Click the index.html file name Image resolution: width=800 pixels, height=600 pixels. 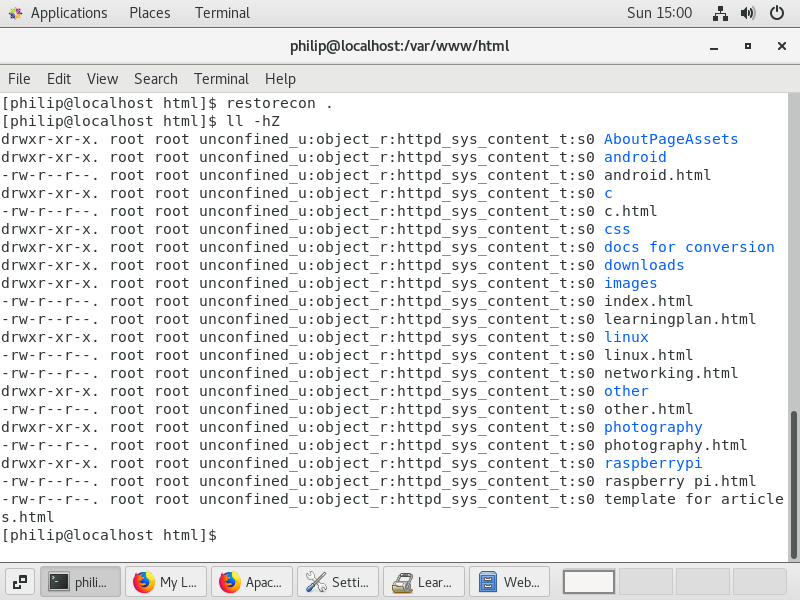pos(648,301)
